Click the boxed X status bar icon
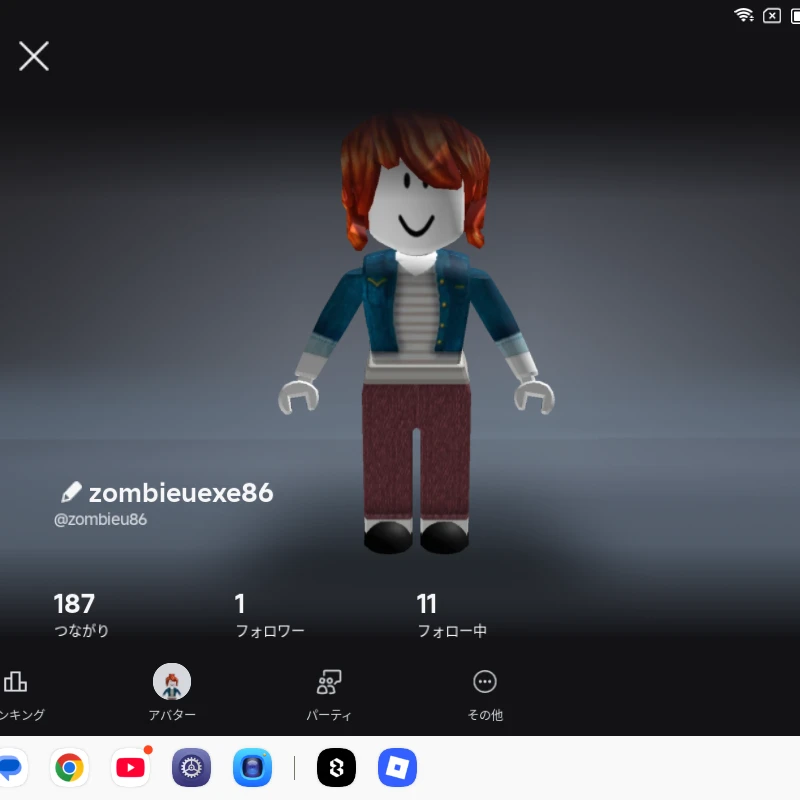This screenshot has width=800, height=800. click(x=772, y=16)
